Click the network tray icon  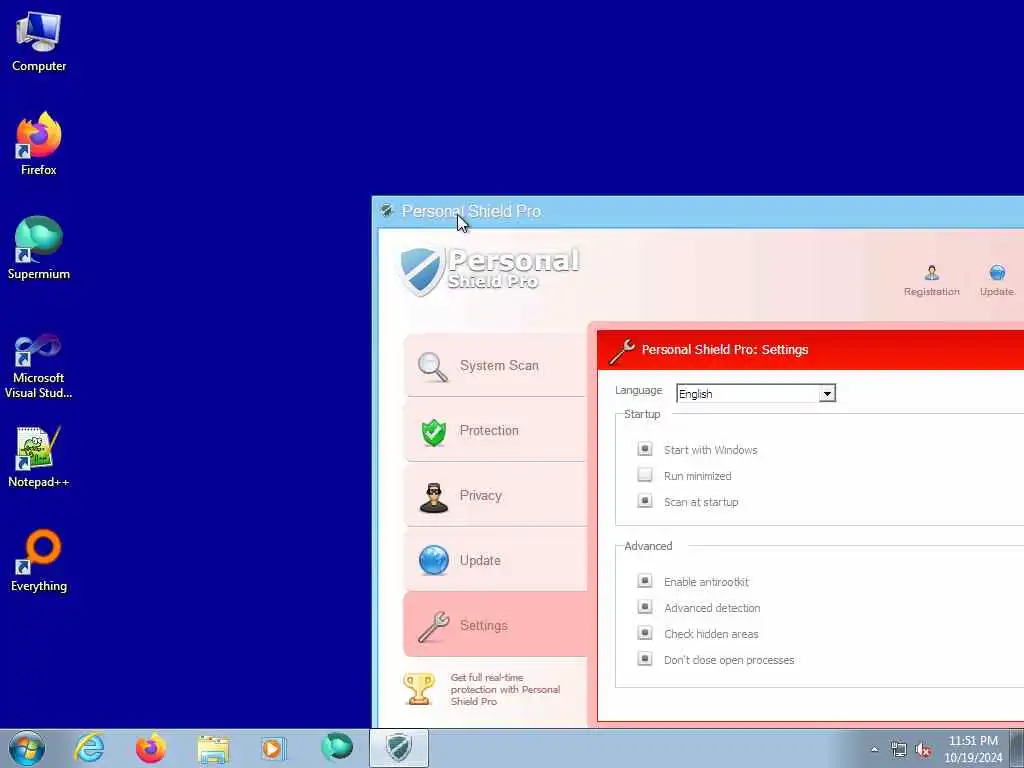(899, 750)
